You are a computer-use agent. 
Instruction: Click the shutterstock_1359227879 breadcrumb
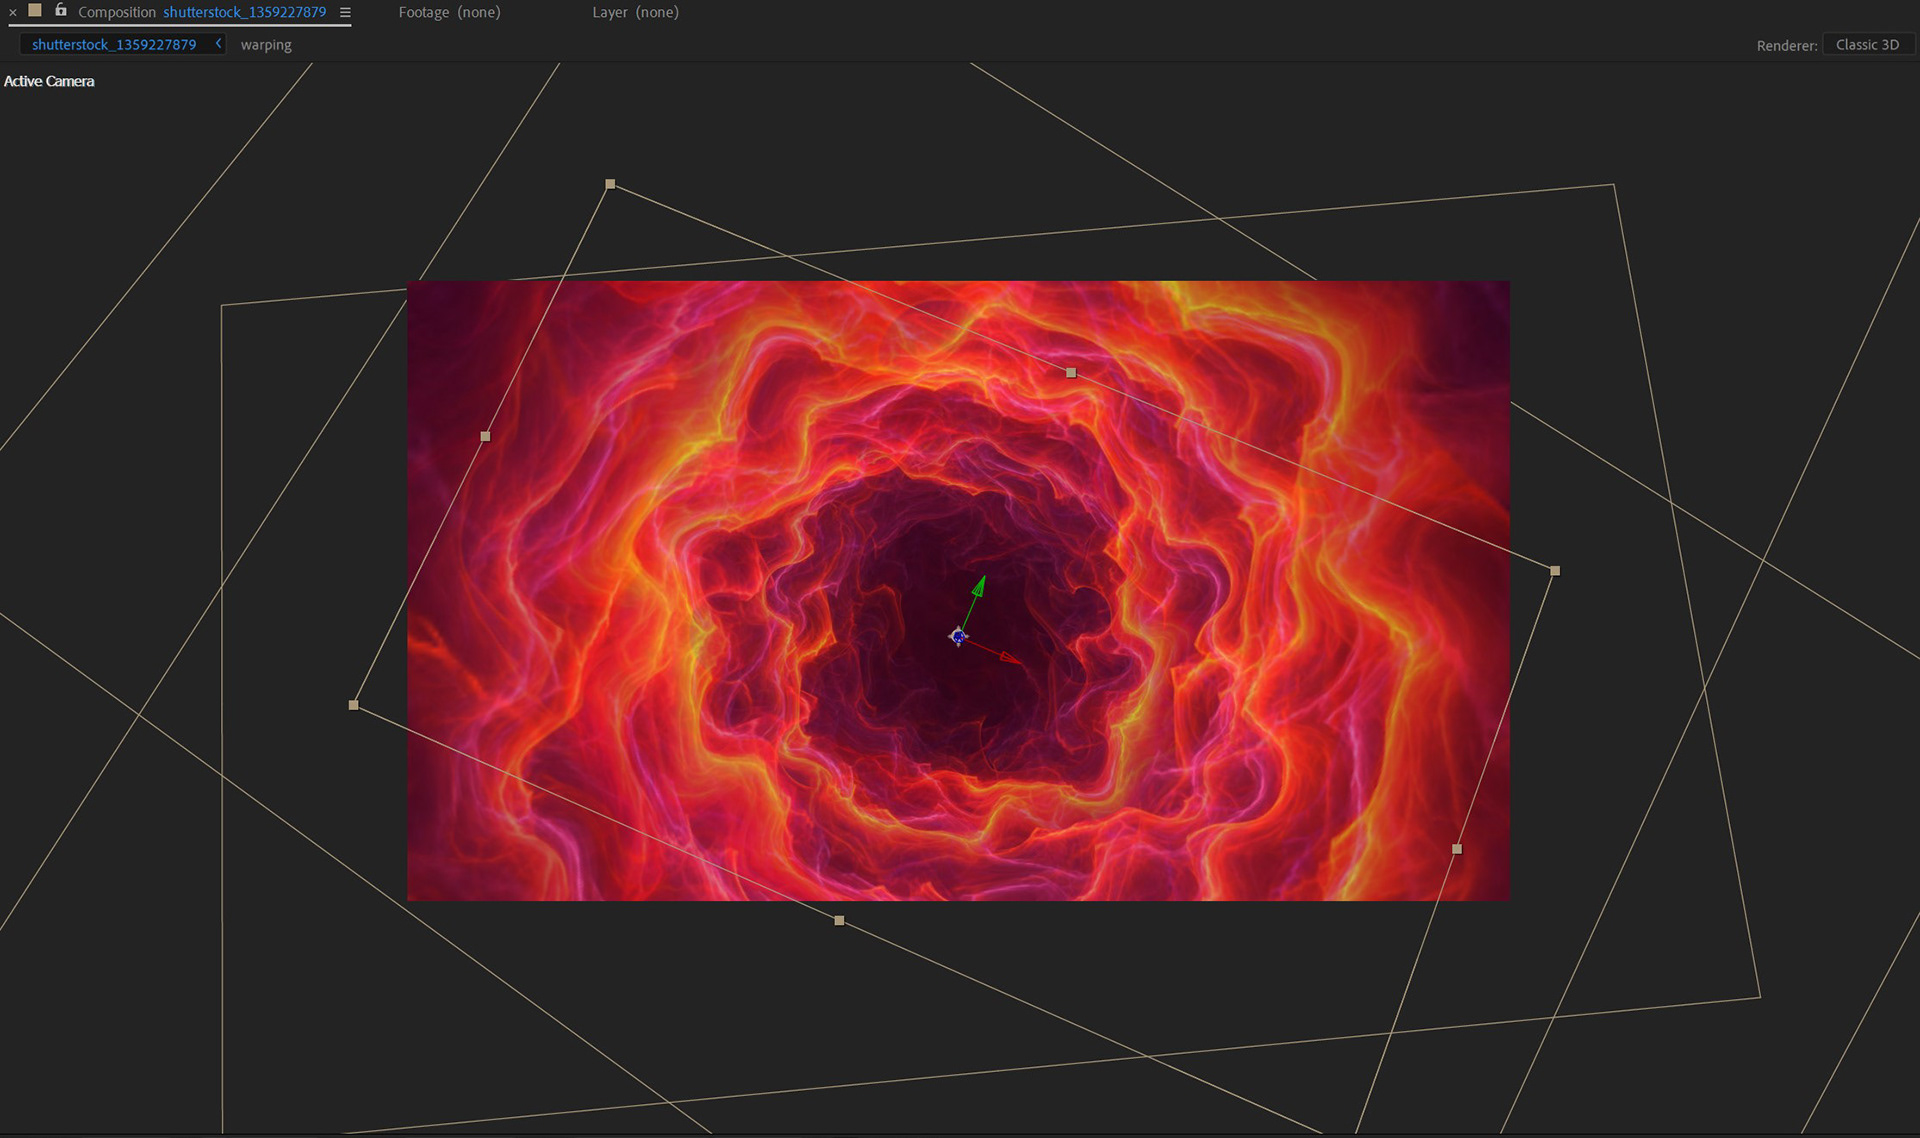pos(114,45)
